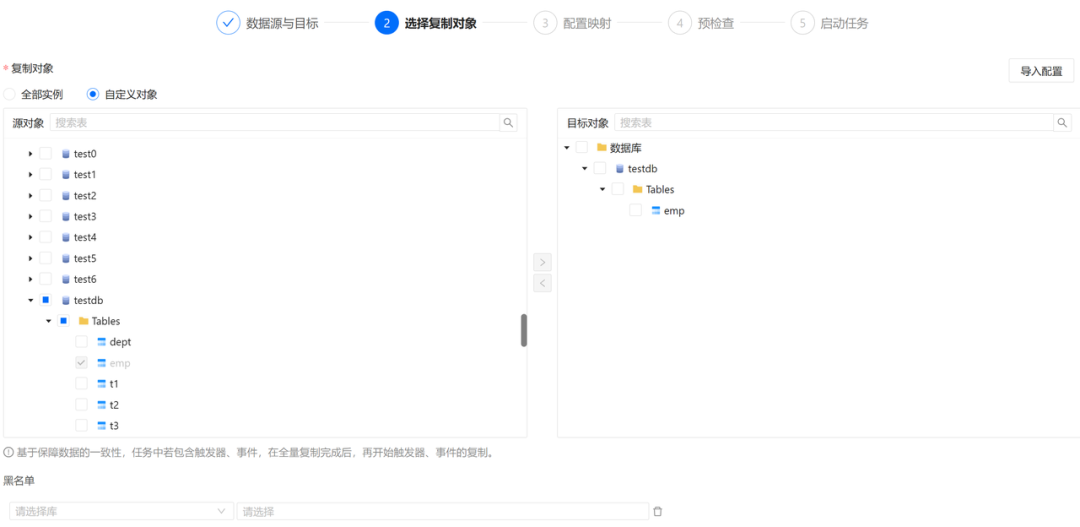Click move-left arrow between object panels
This screenshot has height=527, width=1080.
[x=542, y=283]
